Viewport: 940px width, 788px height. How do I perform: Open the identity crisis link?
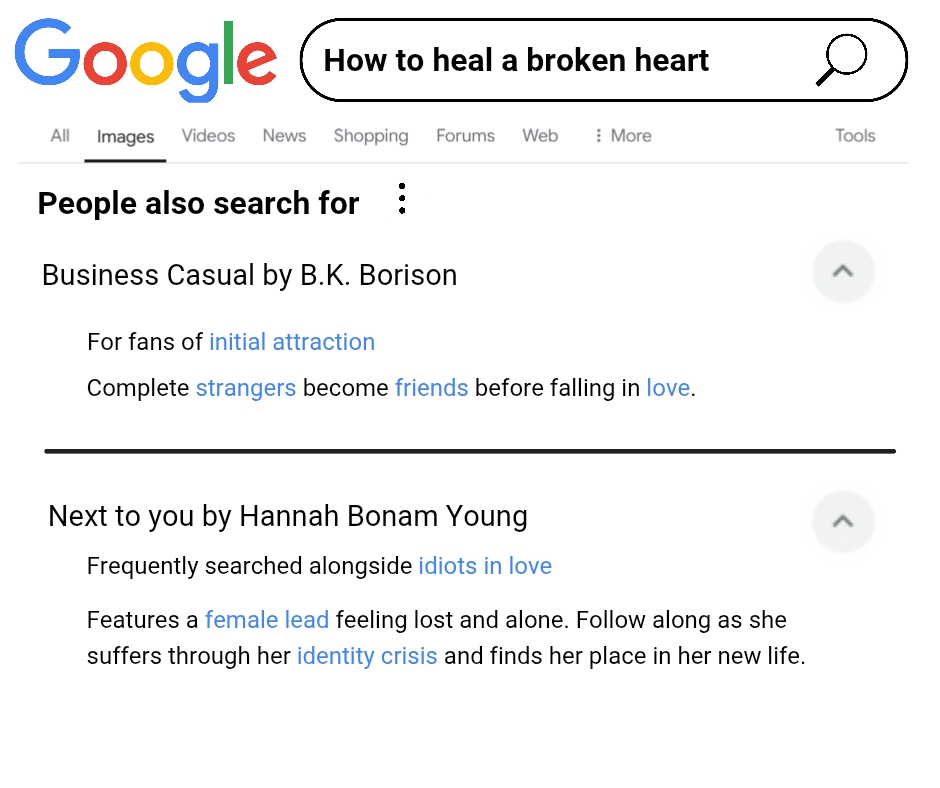pos(367,656)
